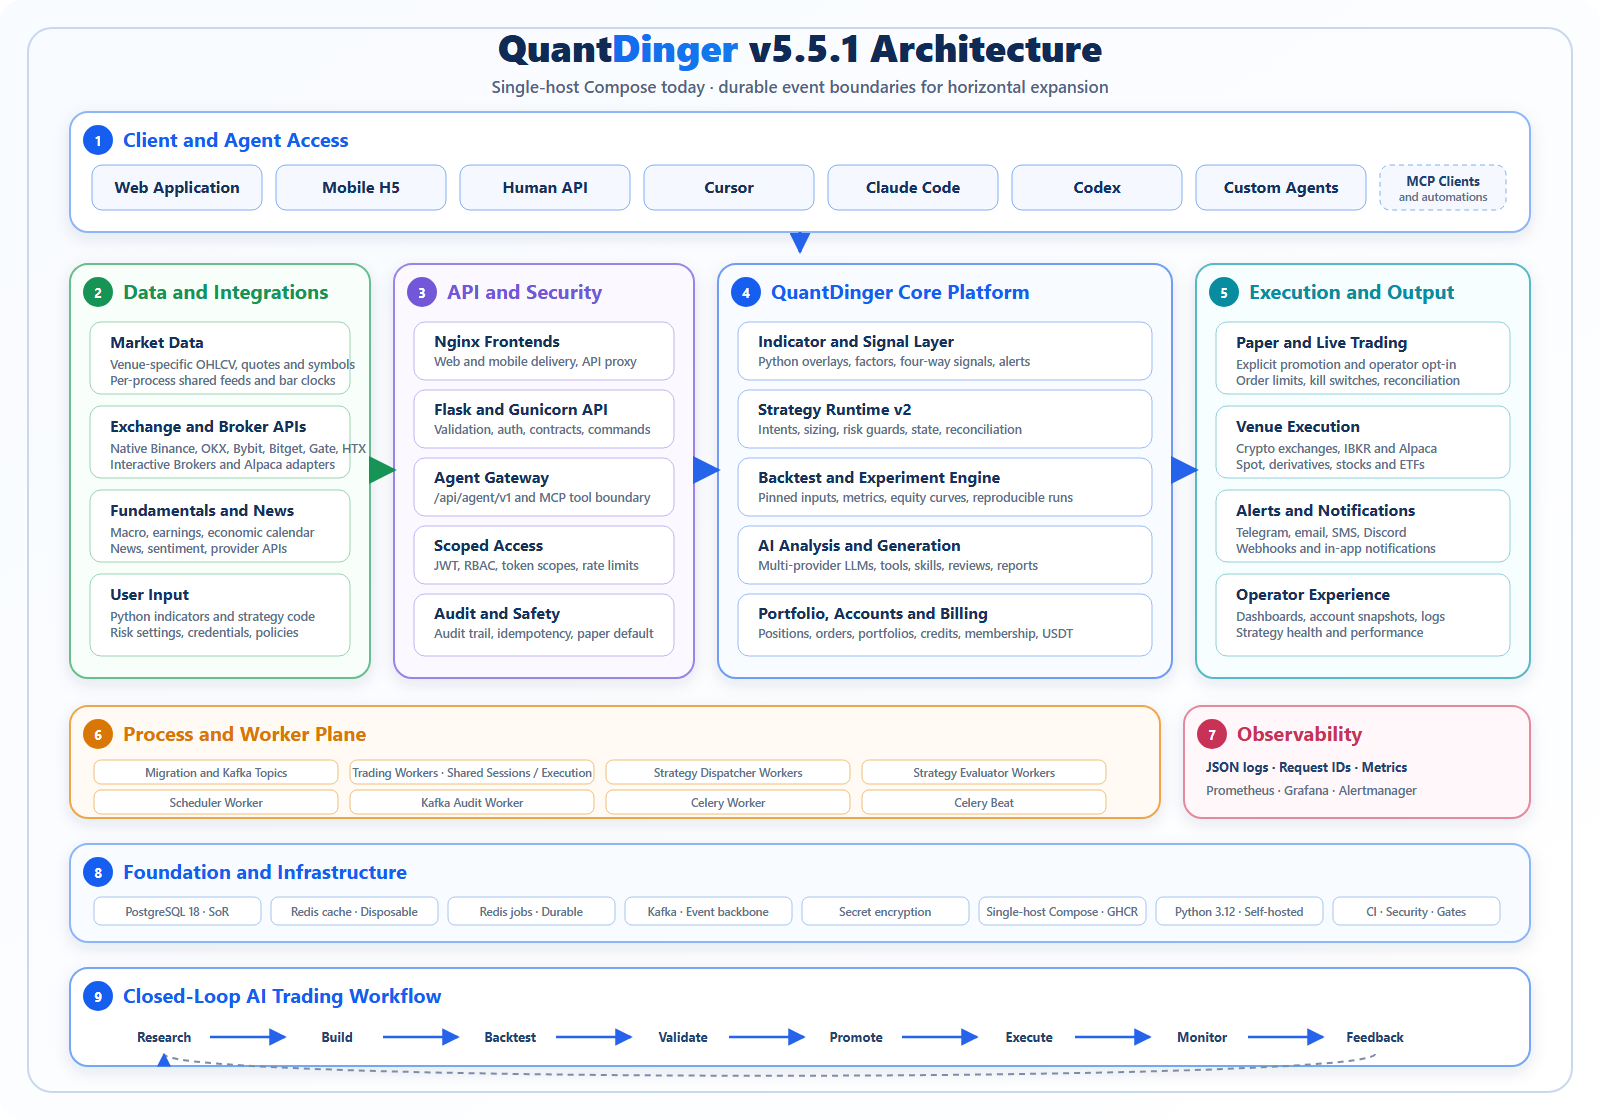Click the Human API box
Viewport: 1600px width, 1120px height.
pyautogui.click(x=545, y=187)
